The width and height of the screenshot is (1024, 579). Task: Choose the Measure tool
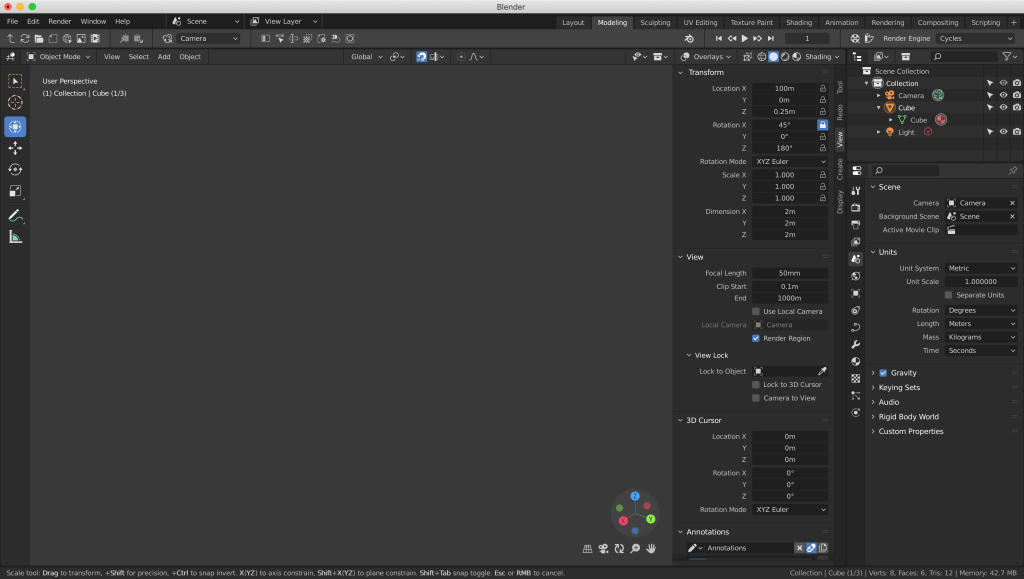point(15,237)
